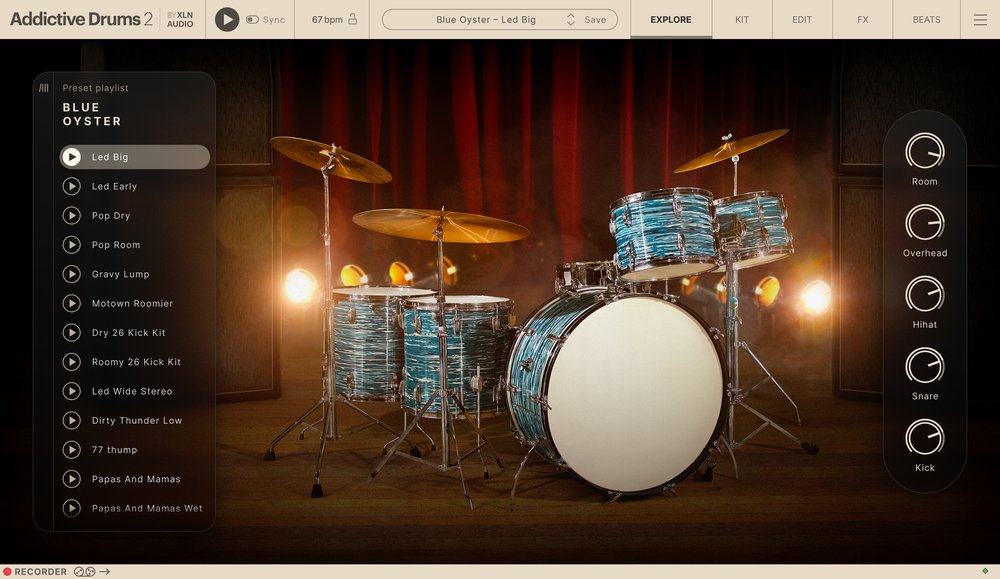This screenshot has height=579, width=1000.
Task: Click the arrow icon next to the Recorder label
Action: coord(103,572)
